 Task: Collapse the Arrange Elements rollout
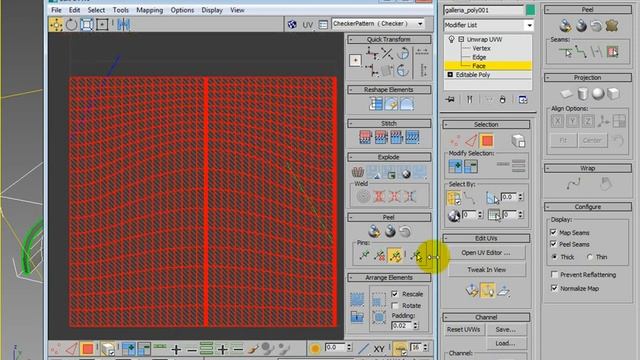click(x=389, y=278)
